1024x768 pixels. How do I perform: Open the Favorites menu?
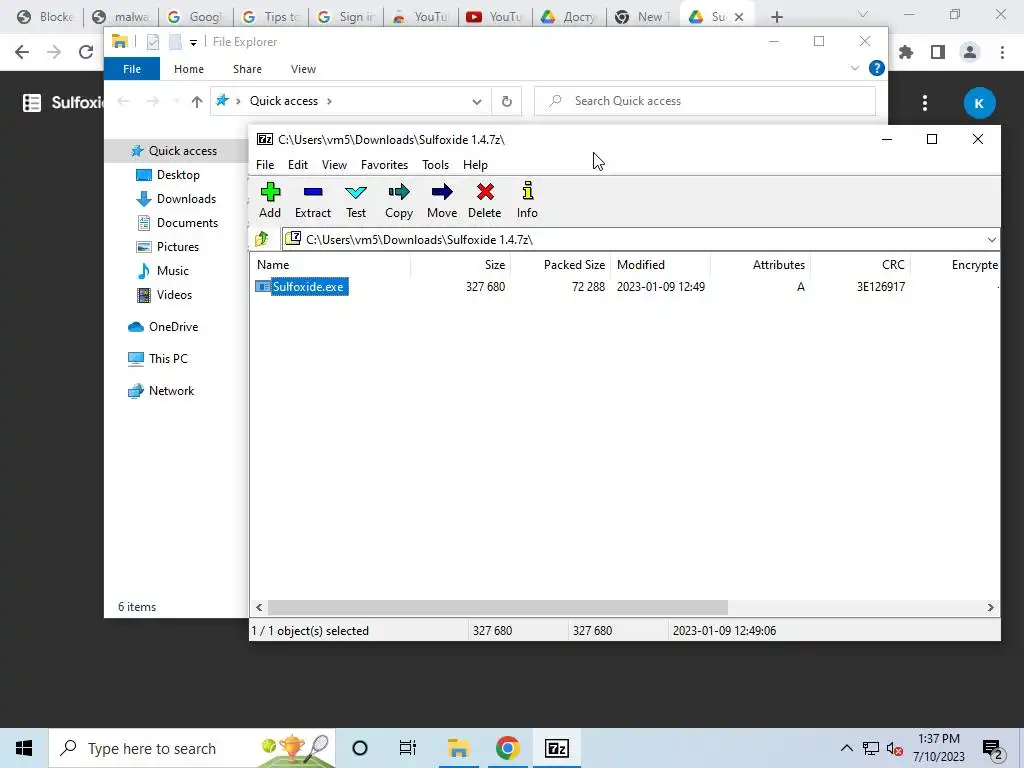click(x=384, y=165)
